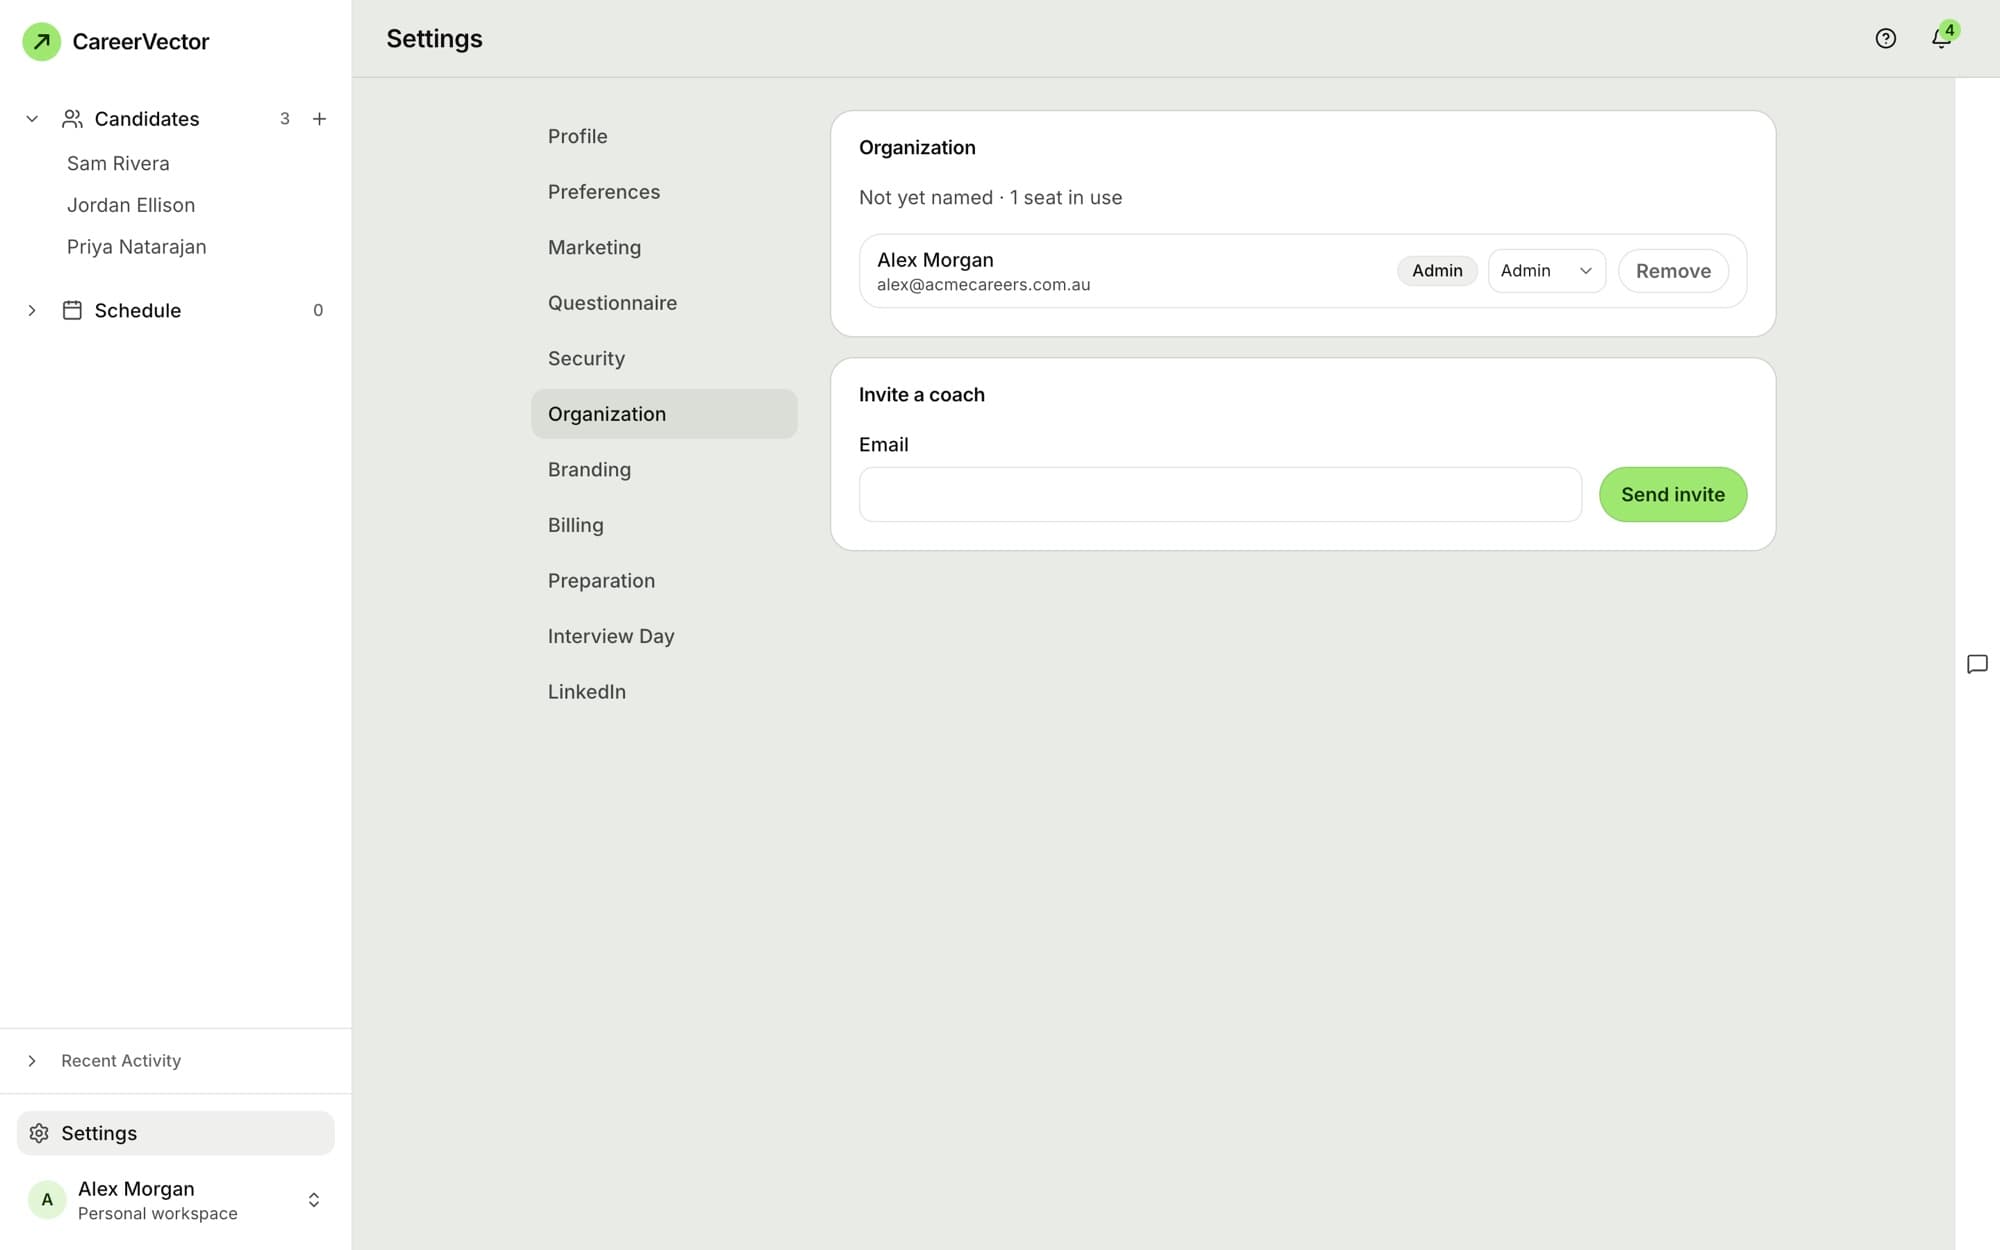Image resolution: width=2000 pixels, height=1250 pixels.
Task: Click the Settings gear icon
Action: [39, 1133]
